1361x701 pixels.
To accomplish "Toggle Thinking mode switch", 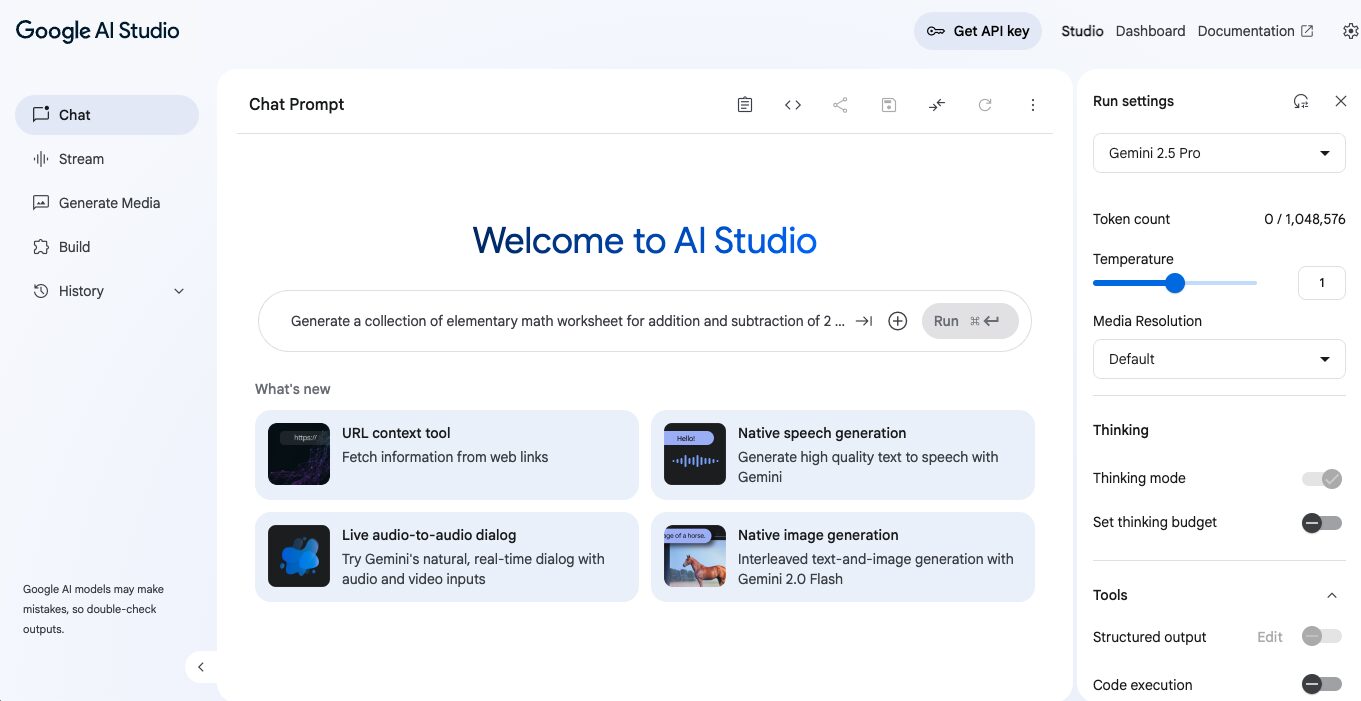I will coord(1322,479).
